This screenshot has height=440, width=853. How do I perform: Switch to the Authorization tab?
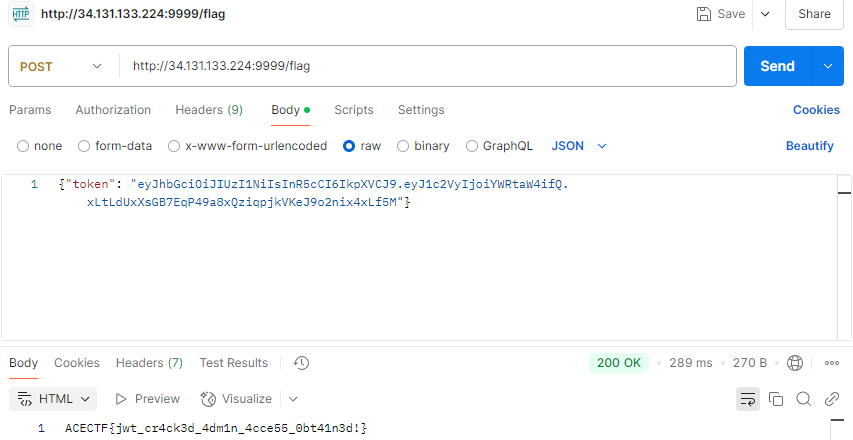(113, 110)
